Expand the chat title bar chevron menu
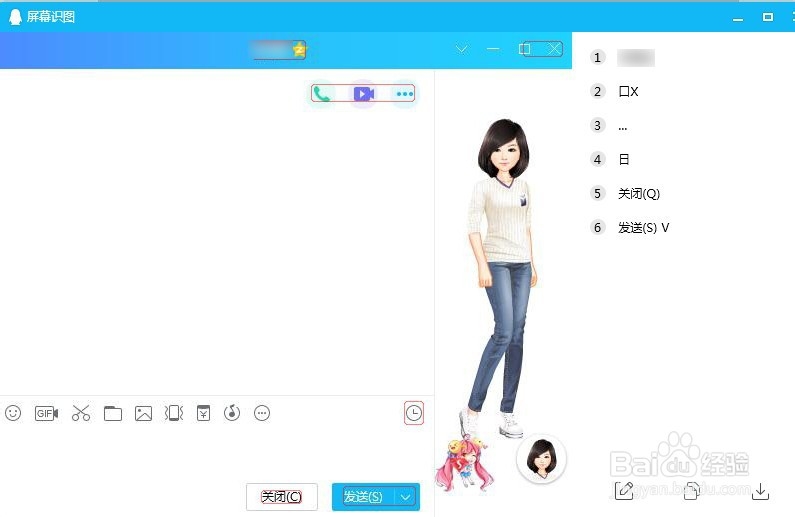 [x=461, y=49]
